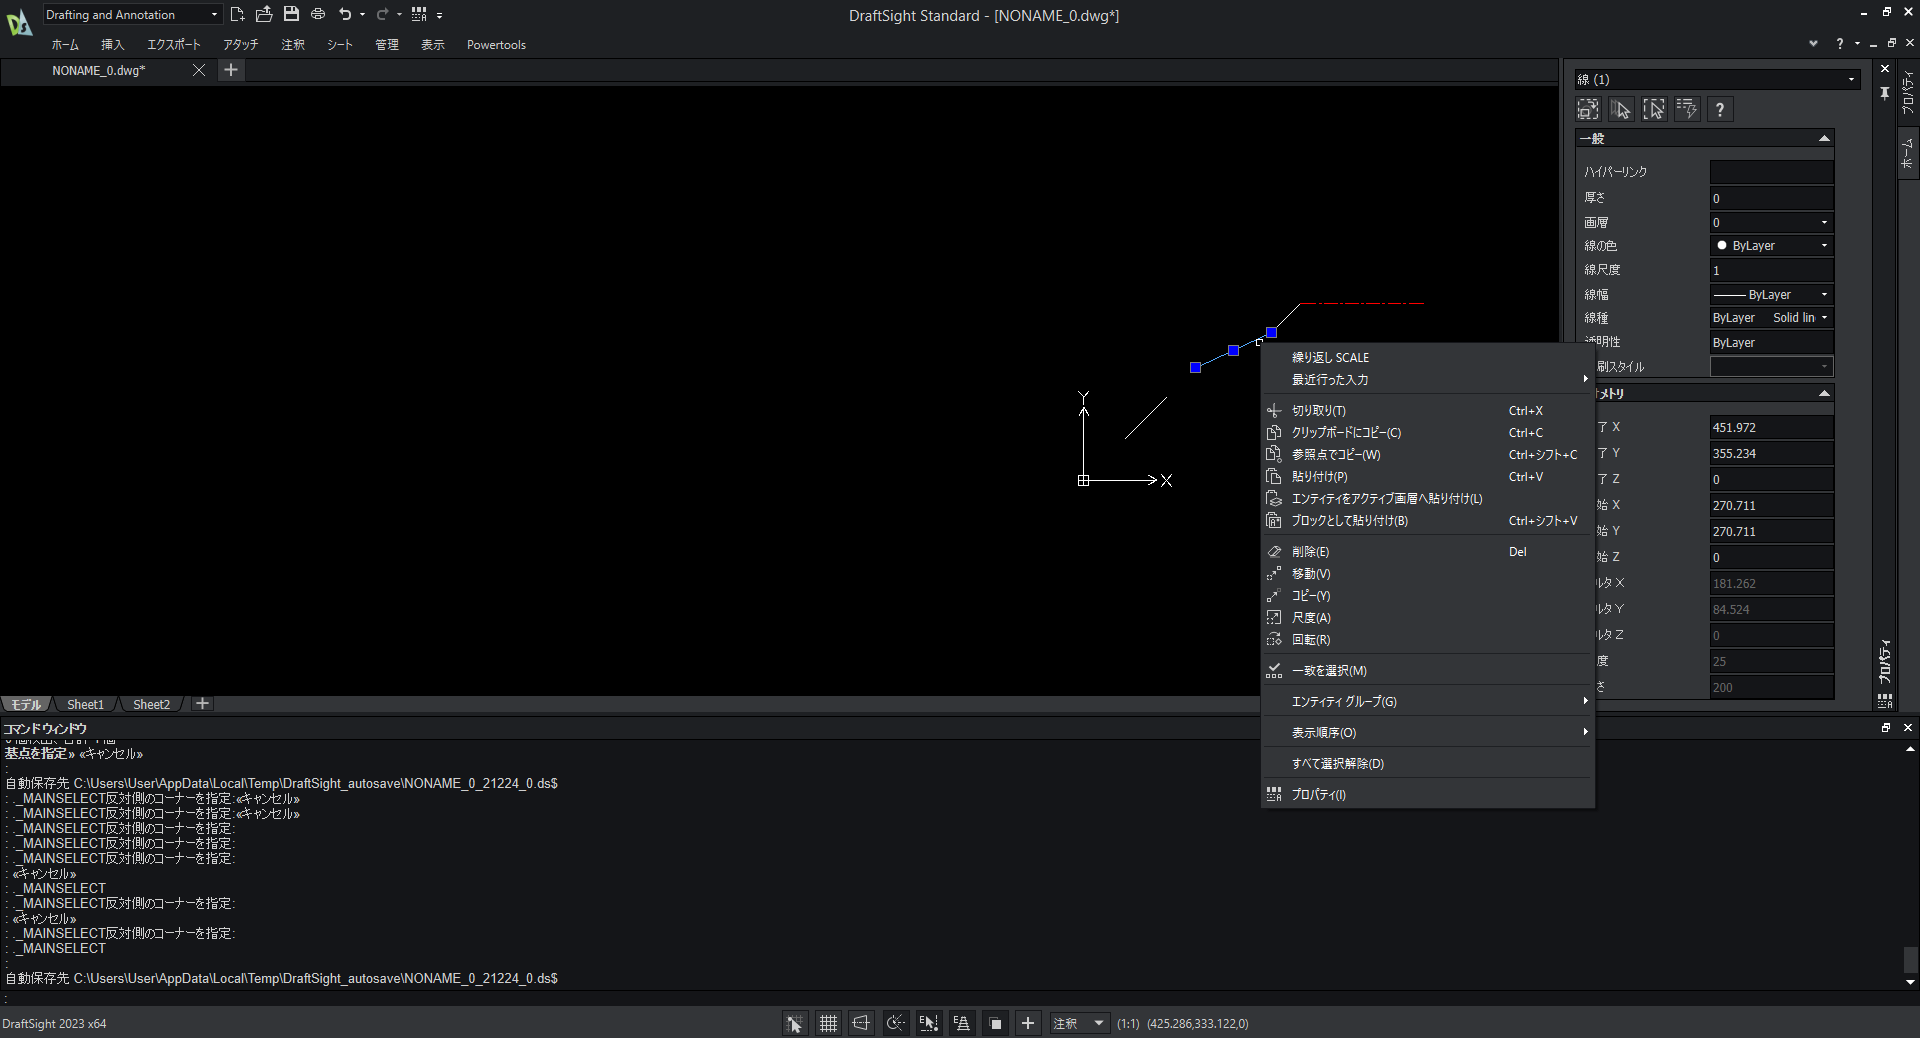This screenshot has height=1038, width=1920.
Task: Click the ハイパーリンク hyperlink field
Action: point(1771,172)
